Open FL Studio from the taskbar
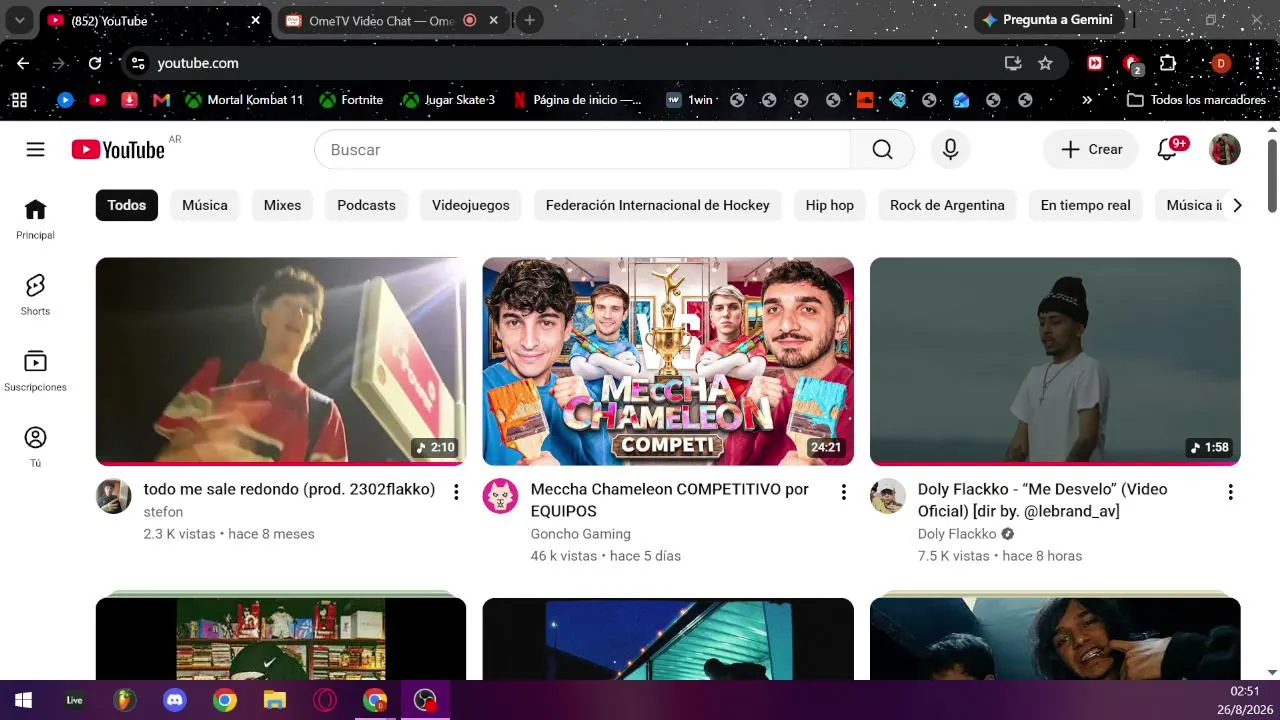 (125, 700)
